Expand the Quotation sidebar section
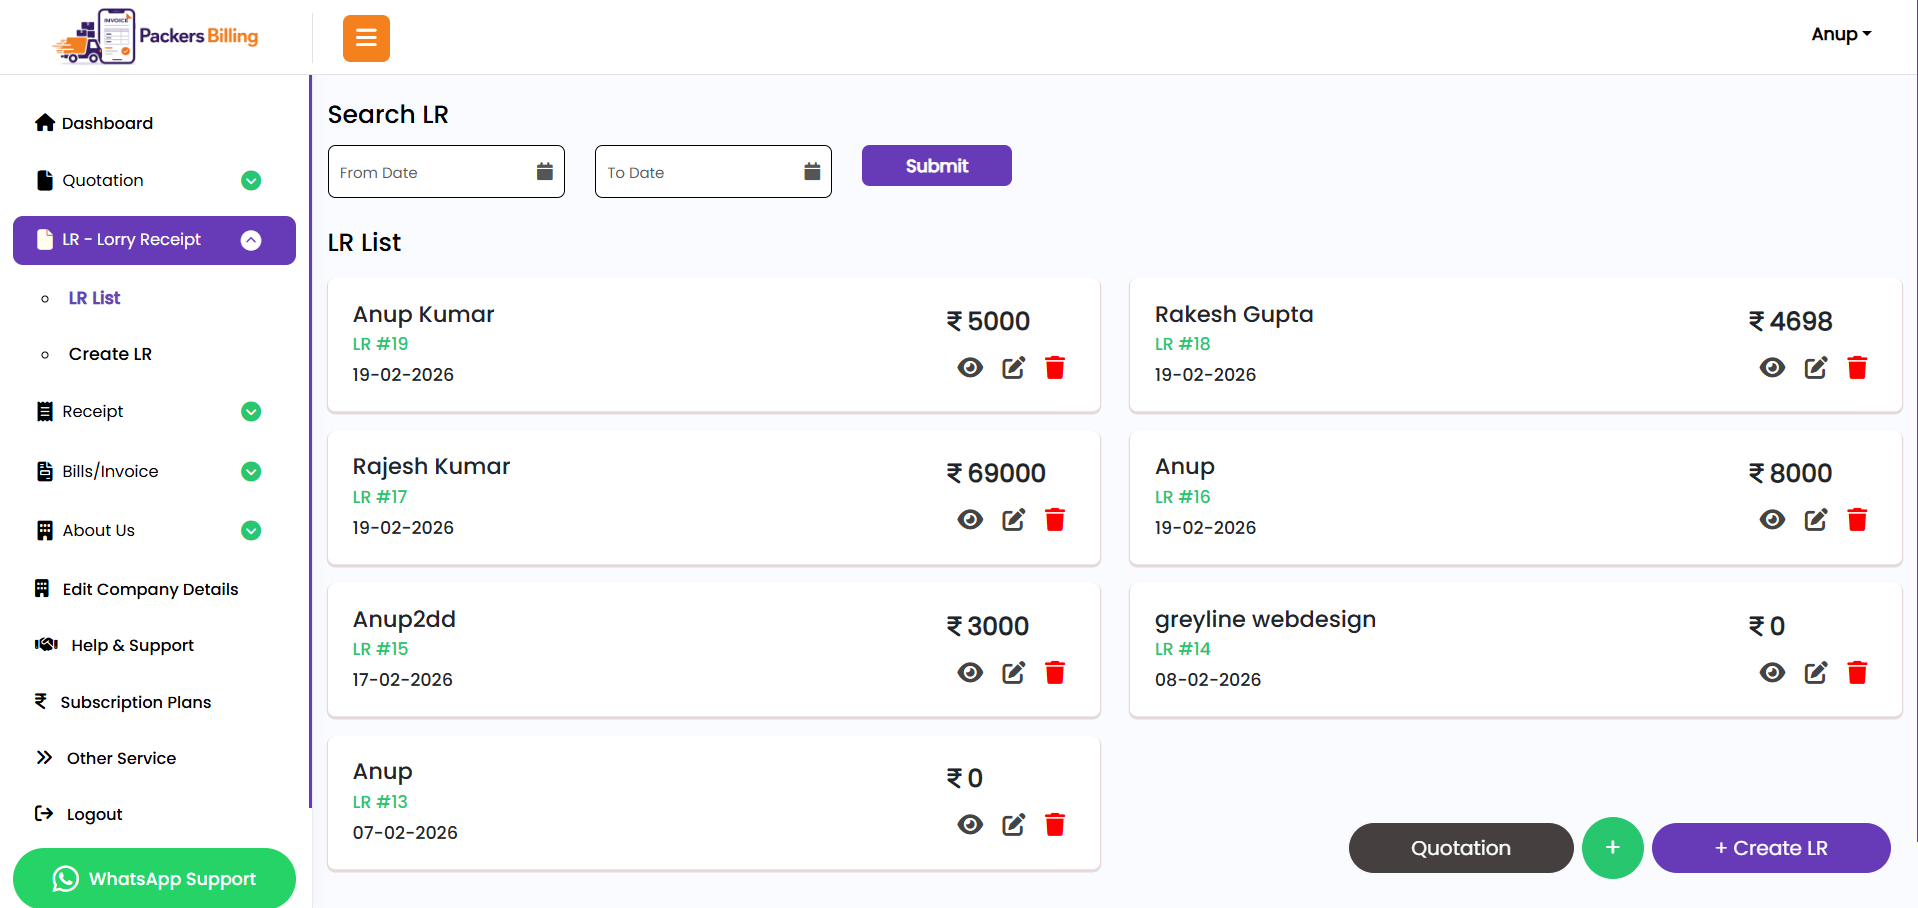This screenshot has width=1918, height=908. click(x=250, y=180)
